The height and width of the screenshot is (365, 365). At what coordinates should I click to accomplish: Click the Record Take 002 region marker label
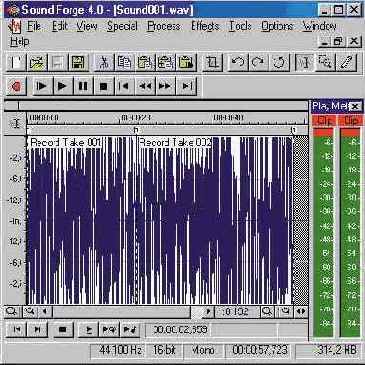[175, 143]
